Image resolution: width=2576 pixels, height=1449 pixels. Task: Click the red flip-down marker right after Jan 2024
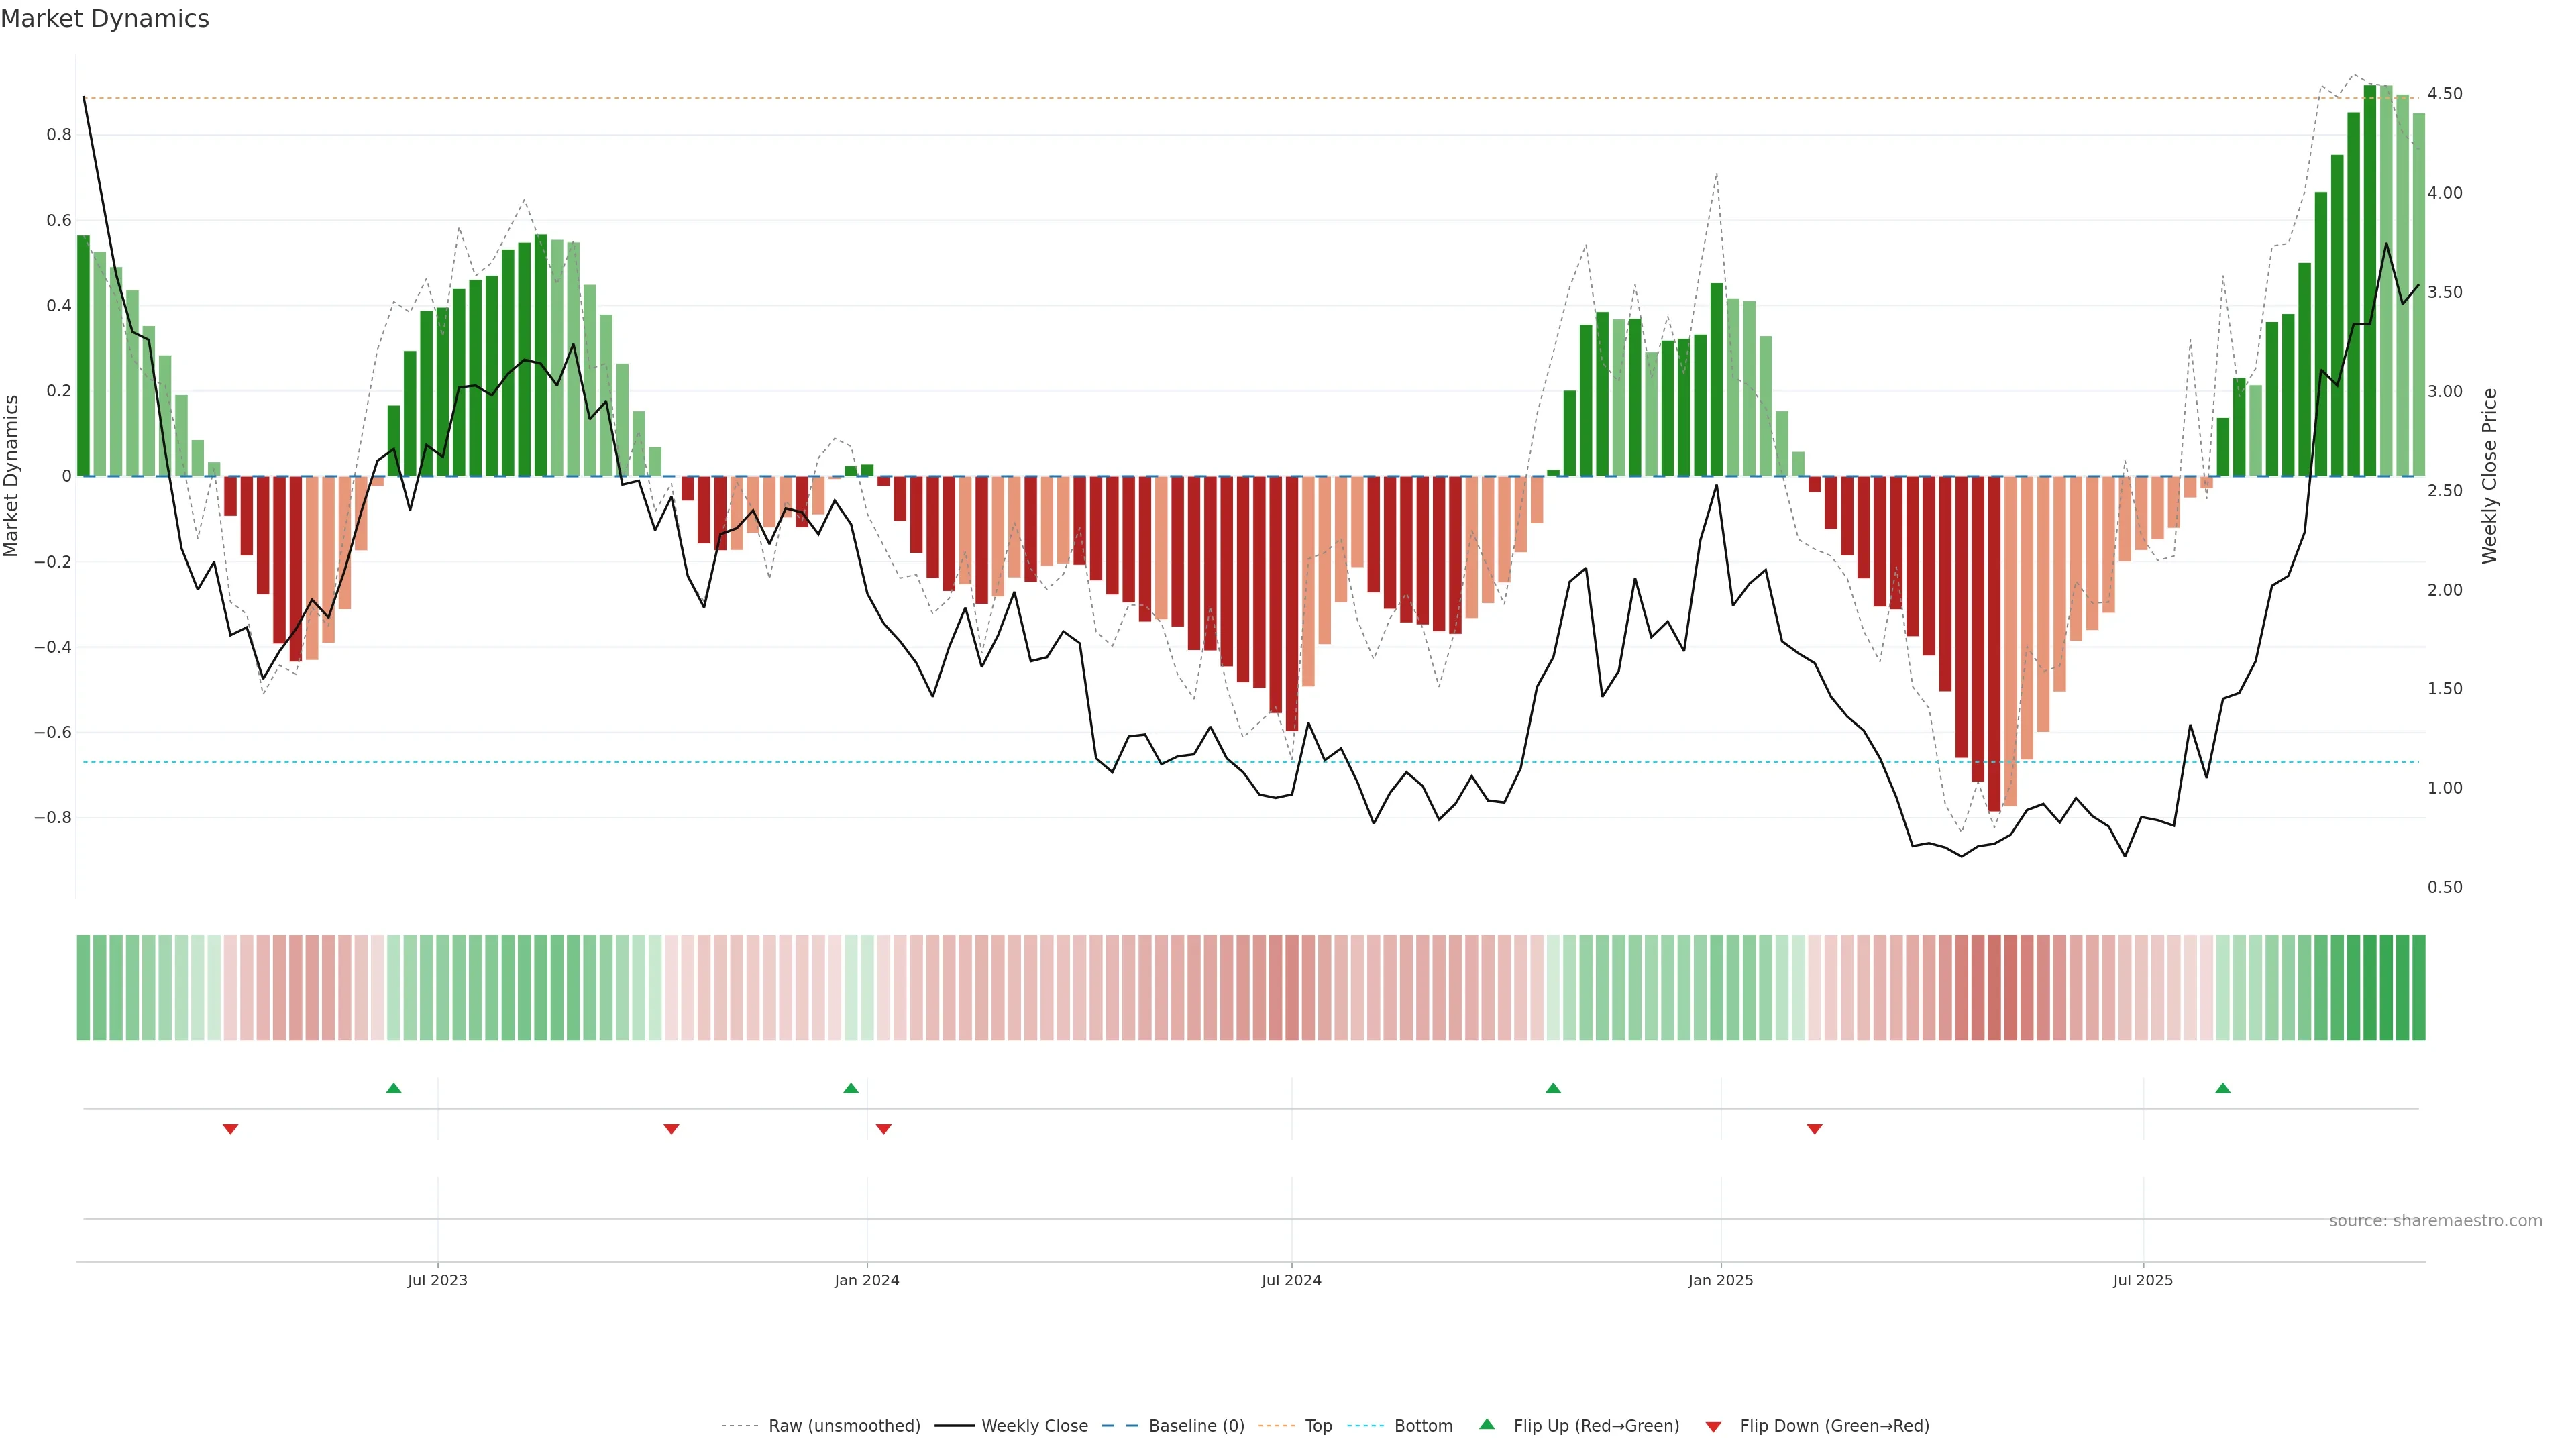pyautogui.click(x=883, y=1129)
